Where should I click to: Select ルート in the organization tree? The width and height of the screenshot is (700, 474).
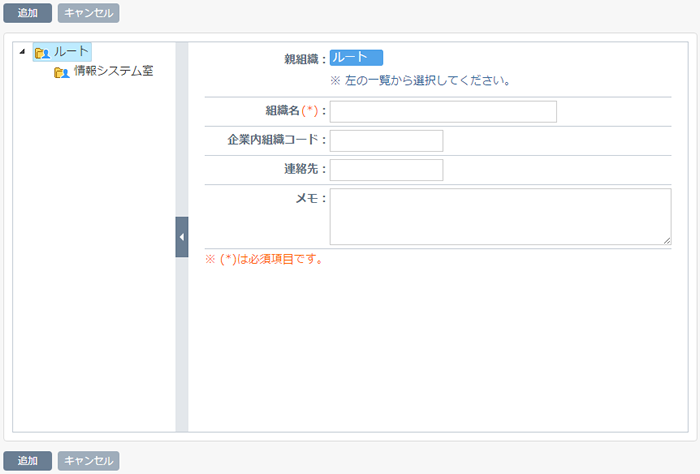point(71,52)
